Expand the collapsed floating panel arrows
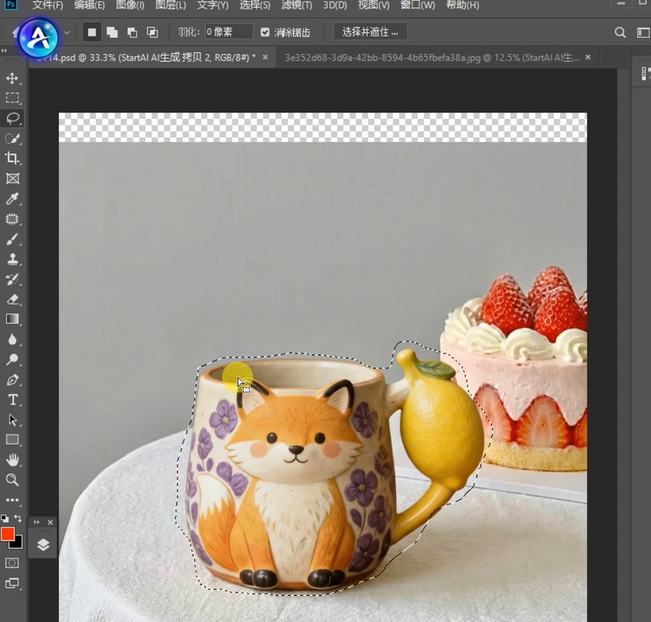Screen dimensions: 651x622 point(36,522)
